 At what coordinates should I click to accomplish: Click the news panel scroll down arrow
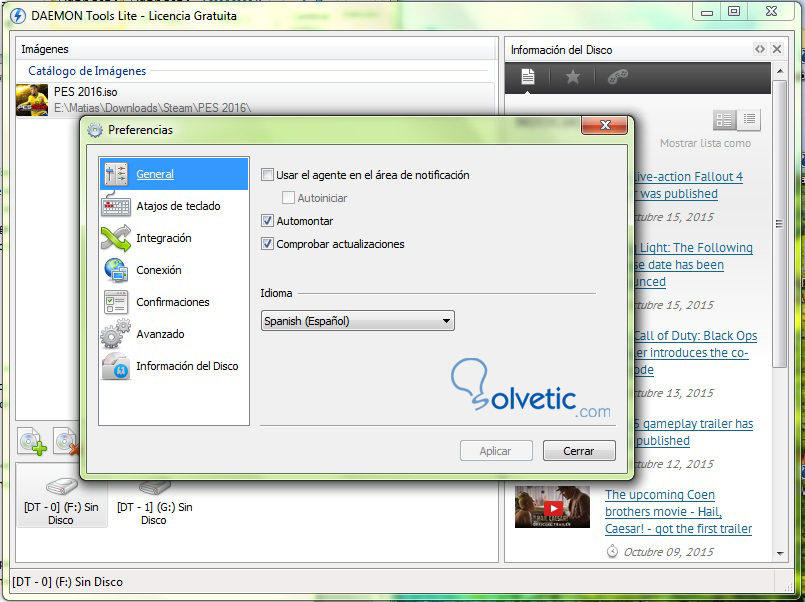point(780,554)
